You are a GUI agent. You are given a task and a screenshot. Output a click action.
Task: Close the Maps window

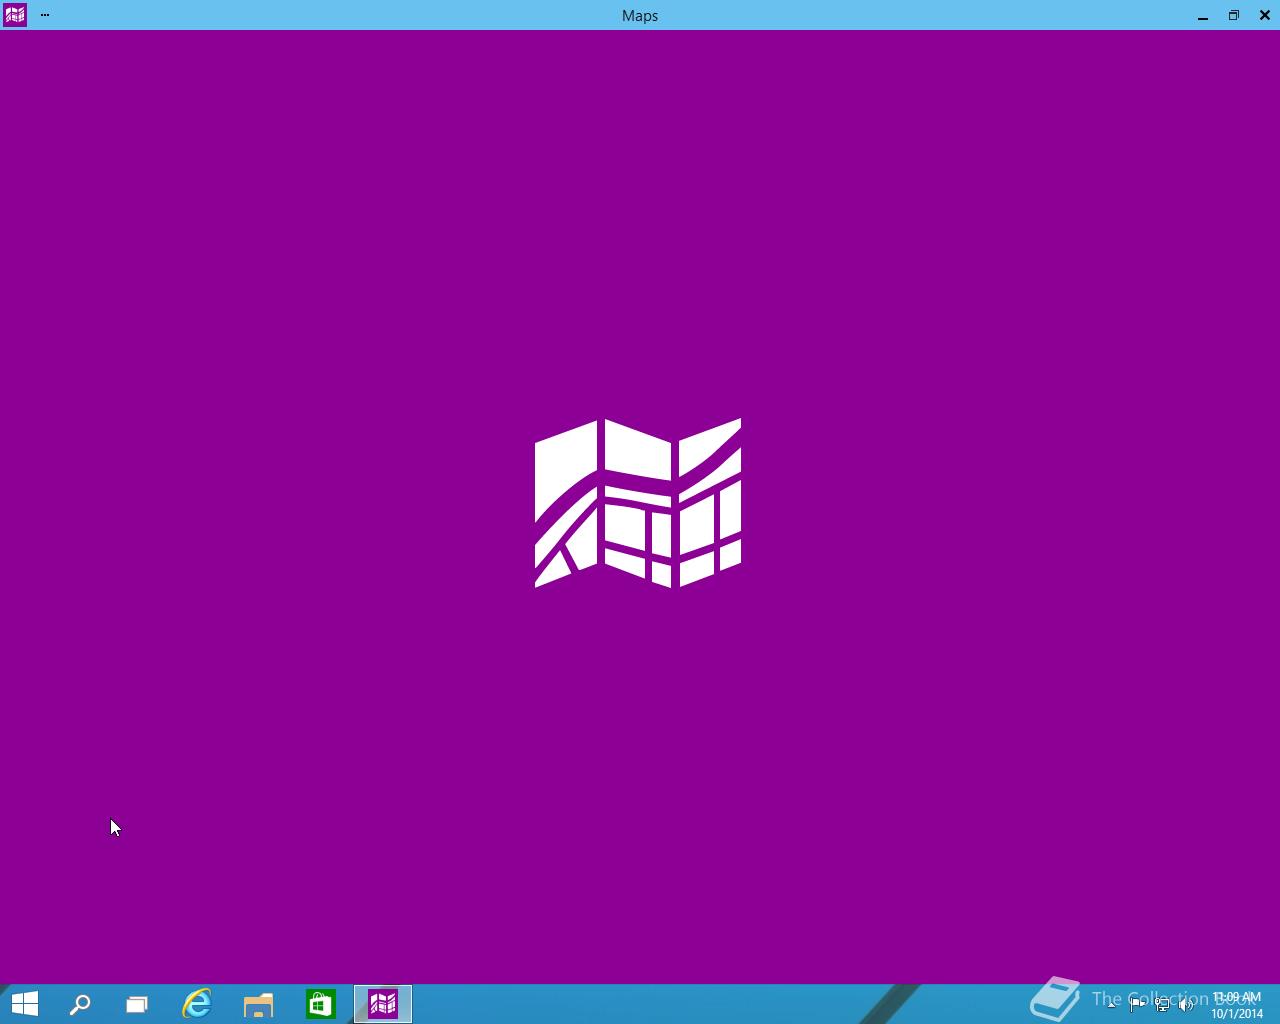pyautogui.click(x=1265, y=15)
